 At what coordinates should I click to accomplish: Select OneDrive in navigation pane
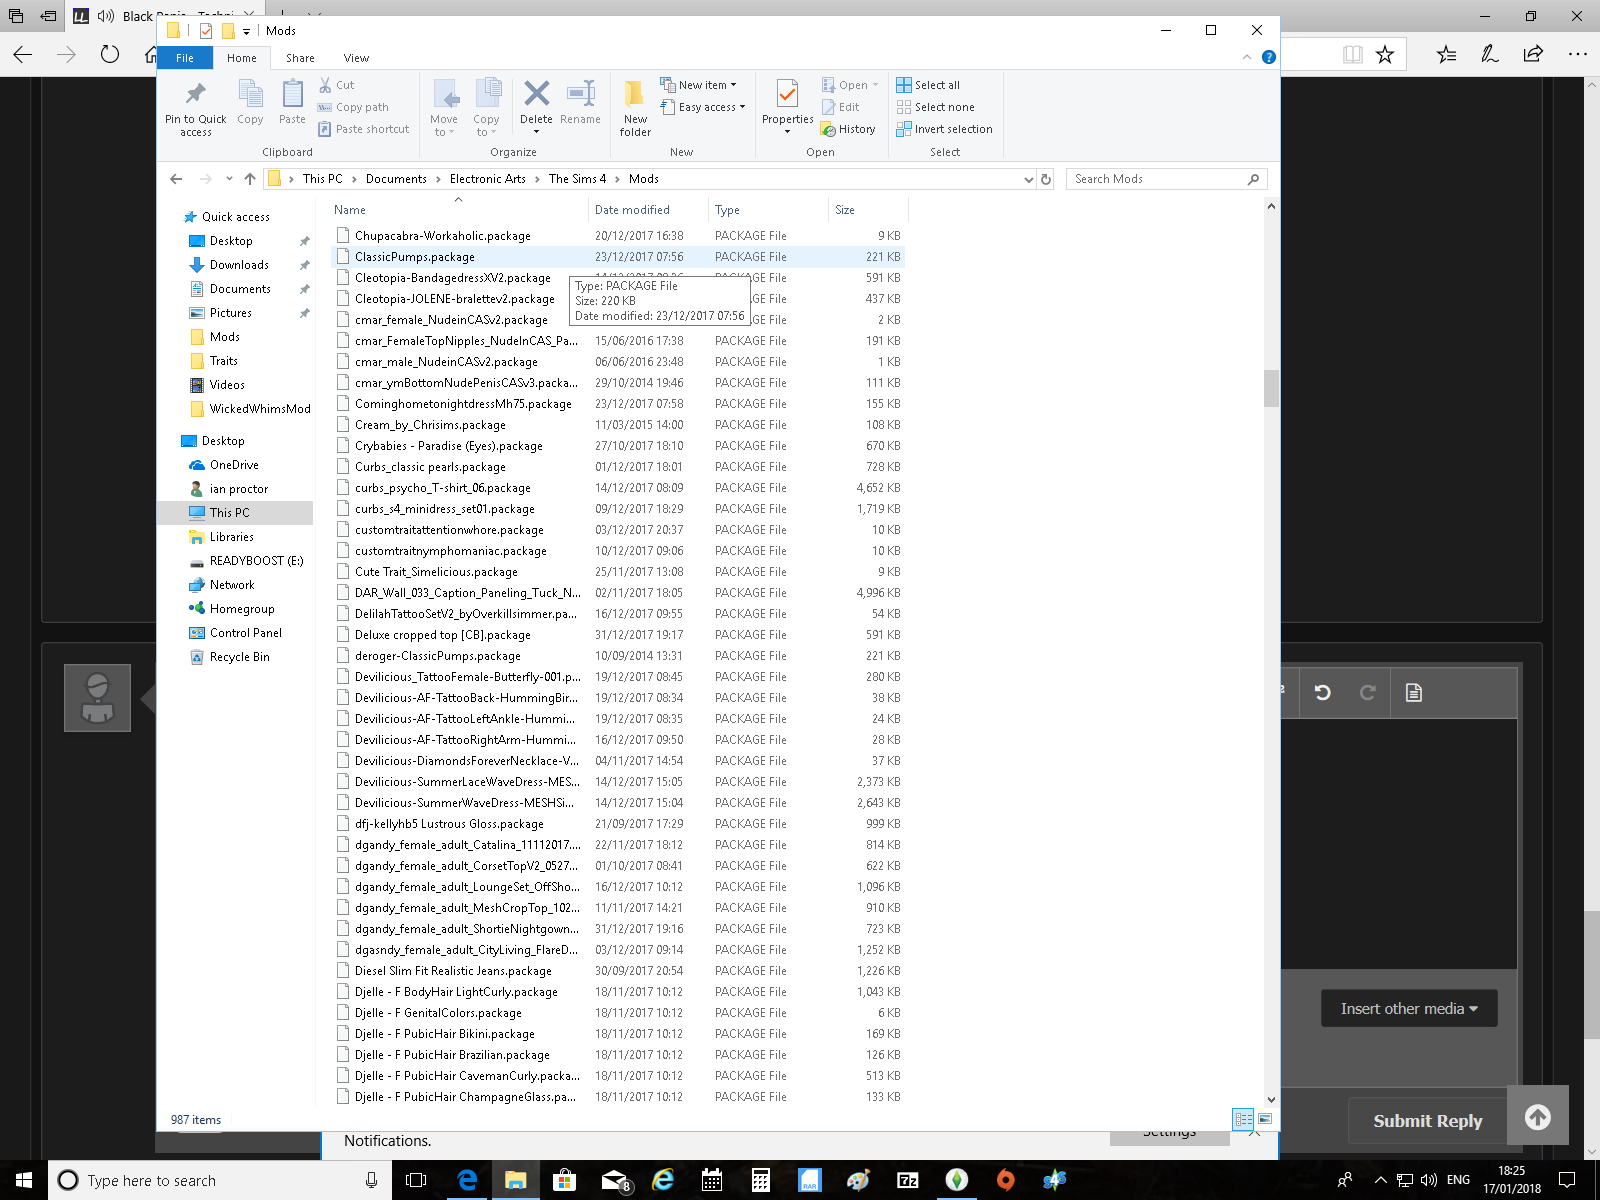click(234, 465)
